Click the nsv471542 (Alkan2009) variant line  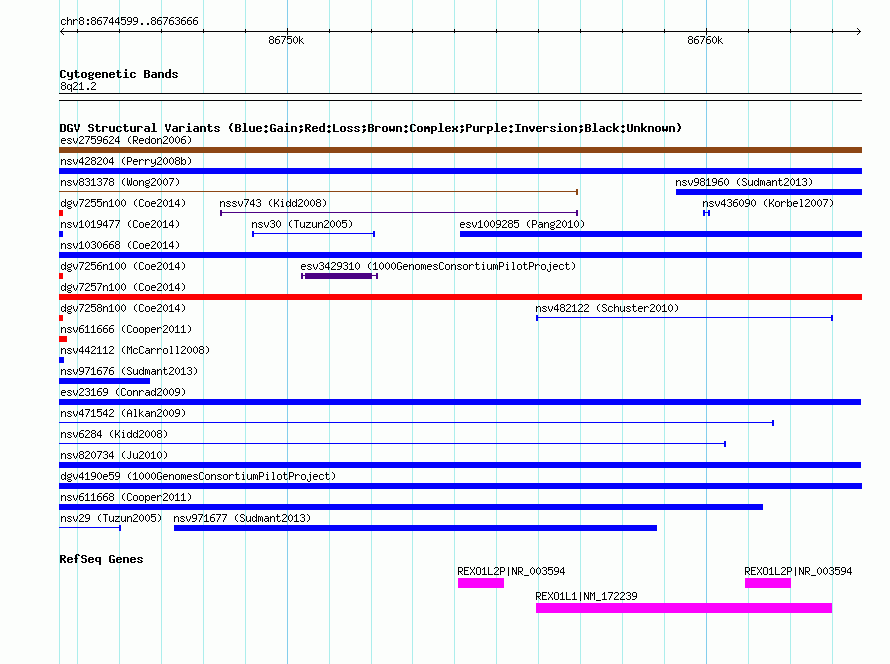point(417,423)
